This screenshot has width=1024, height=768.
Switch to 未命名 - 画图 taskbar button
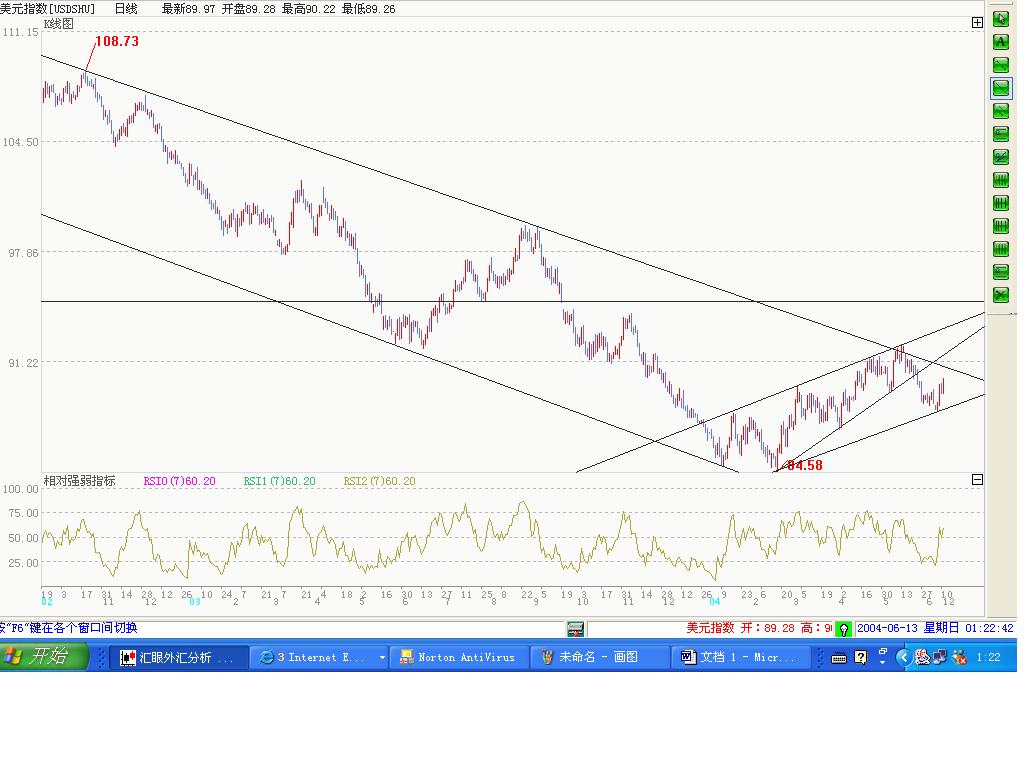tap(599, 658)
